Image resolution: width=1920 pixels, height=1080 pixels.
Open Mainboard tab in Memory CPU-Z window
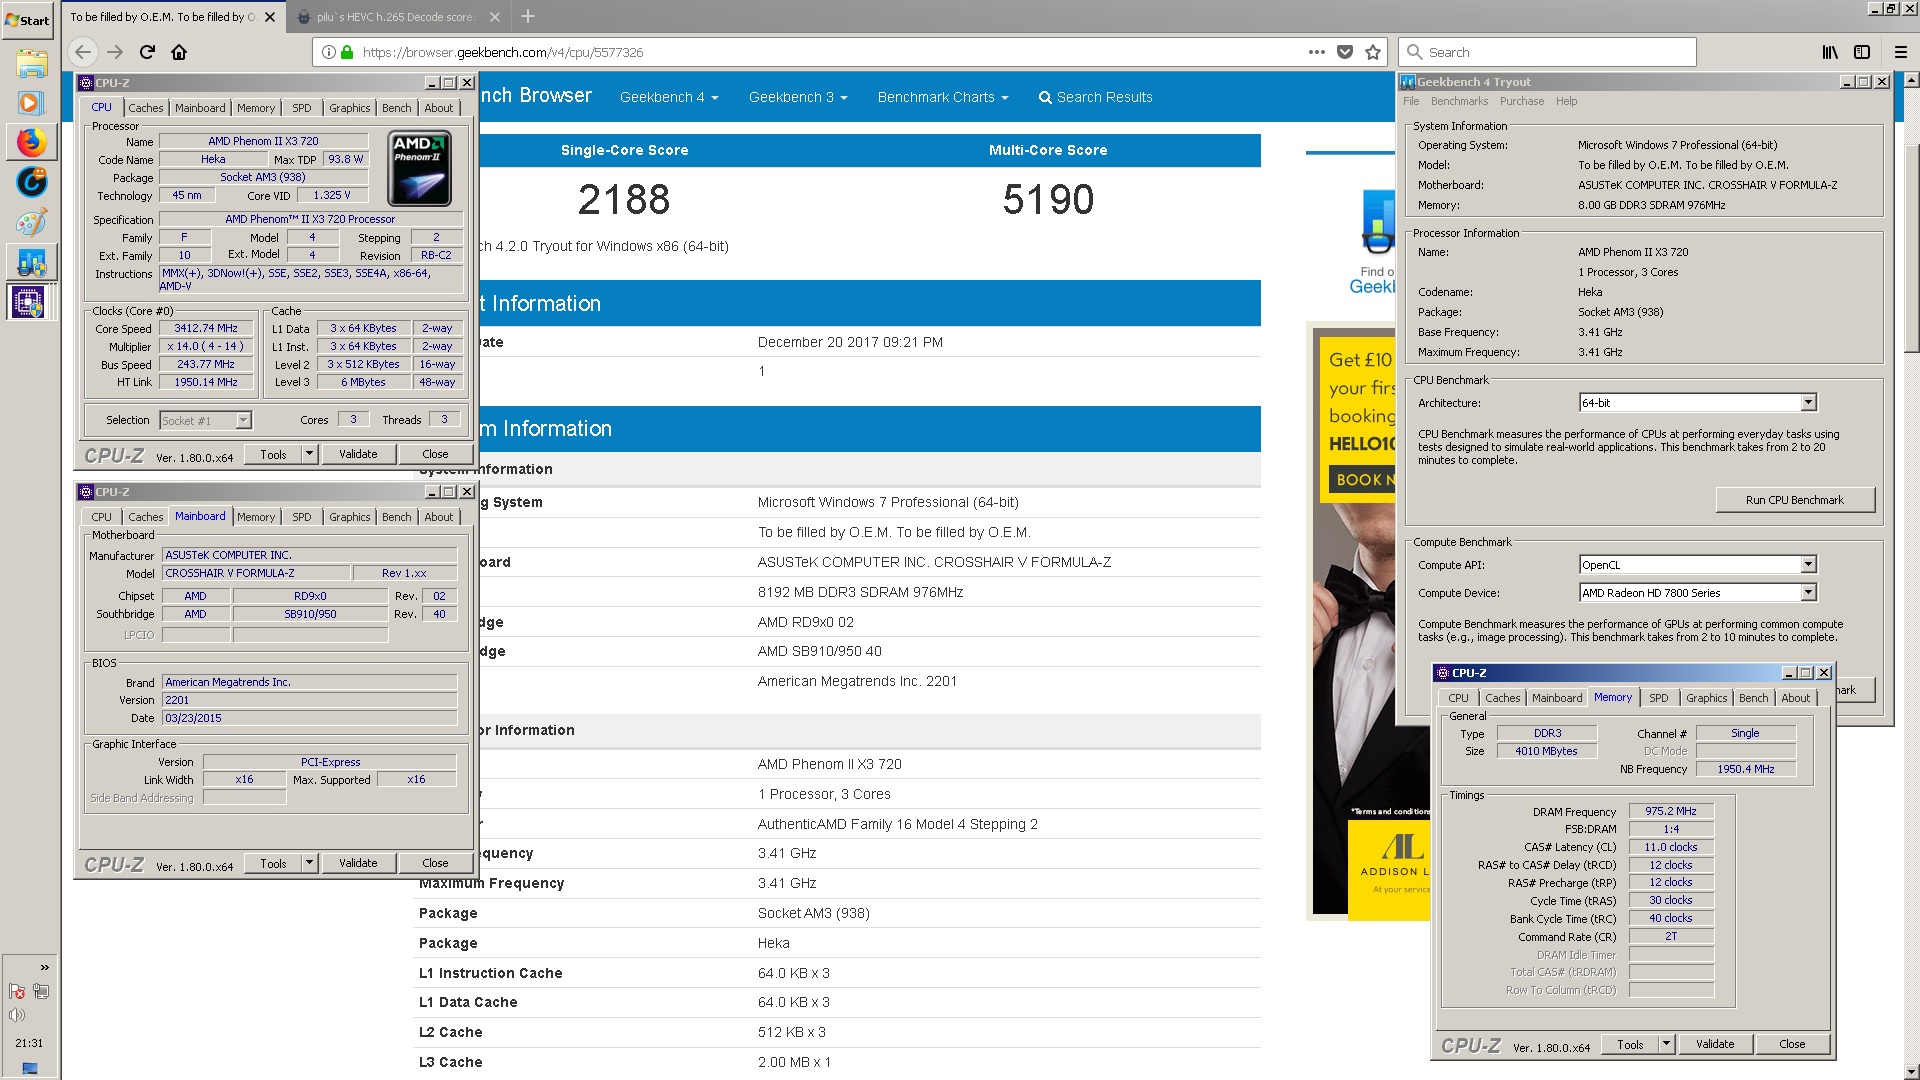[x=1557, y=698]
